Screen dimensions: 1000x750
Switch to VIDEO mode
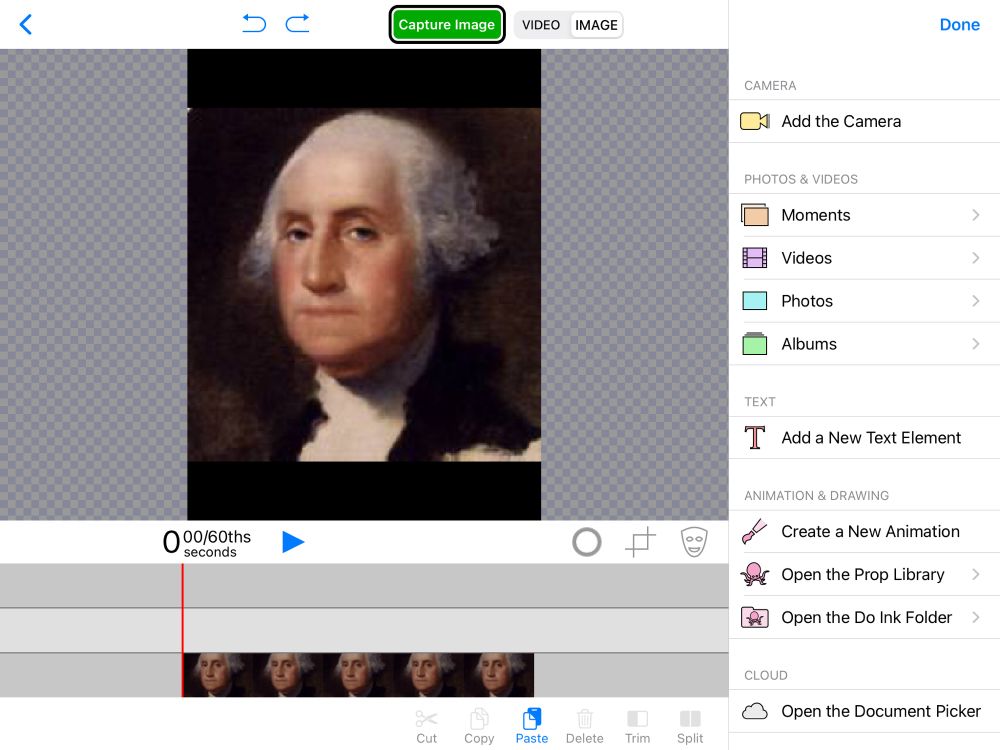point(541,25)
